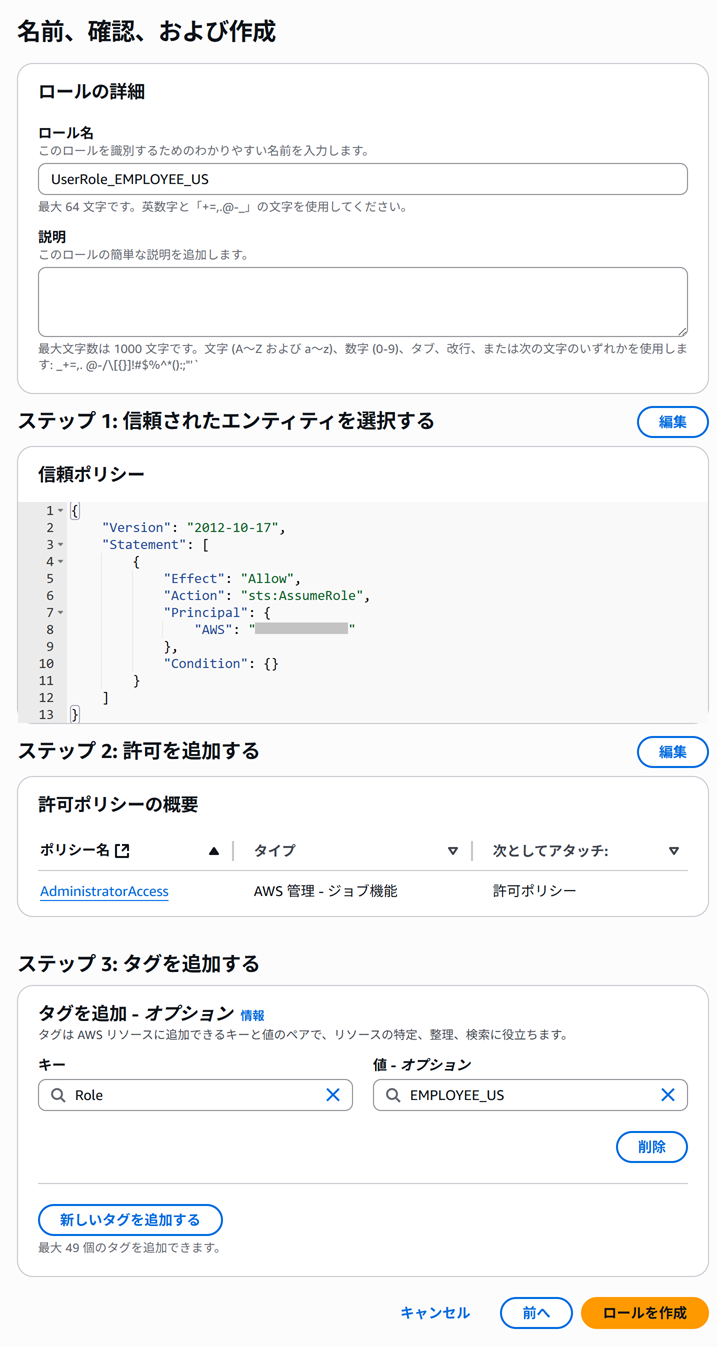Collapse the Principal fold arrow on line 7
This screenshot has width=718, height=1347.
(x=60, y=613)
